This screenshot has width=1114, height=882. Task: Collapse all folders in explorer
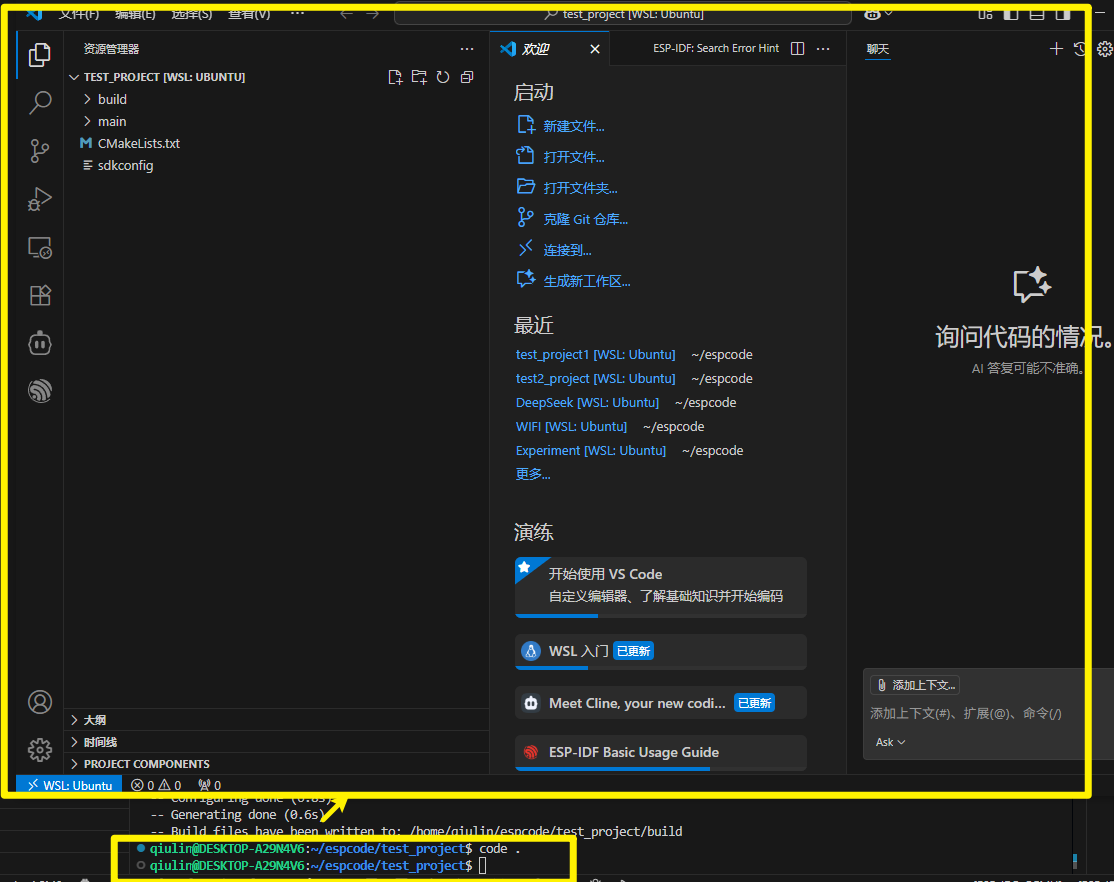467,77
